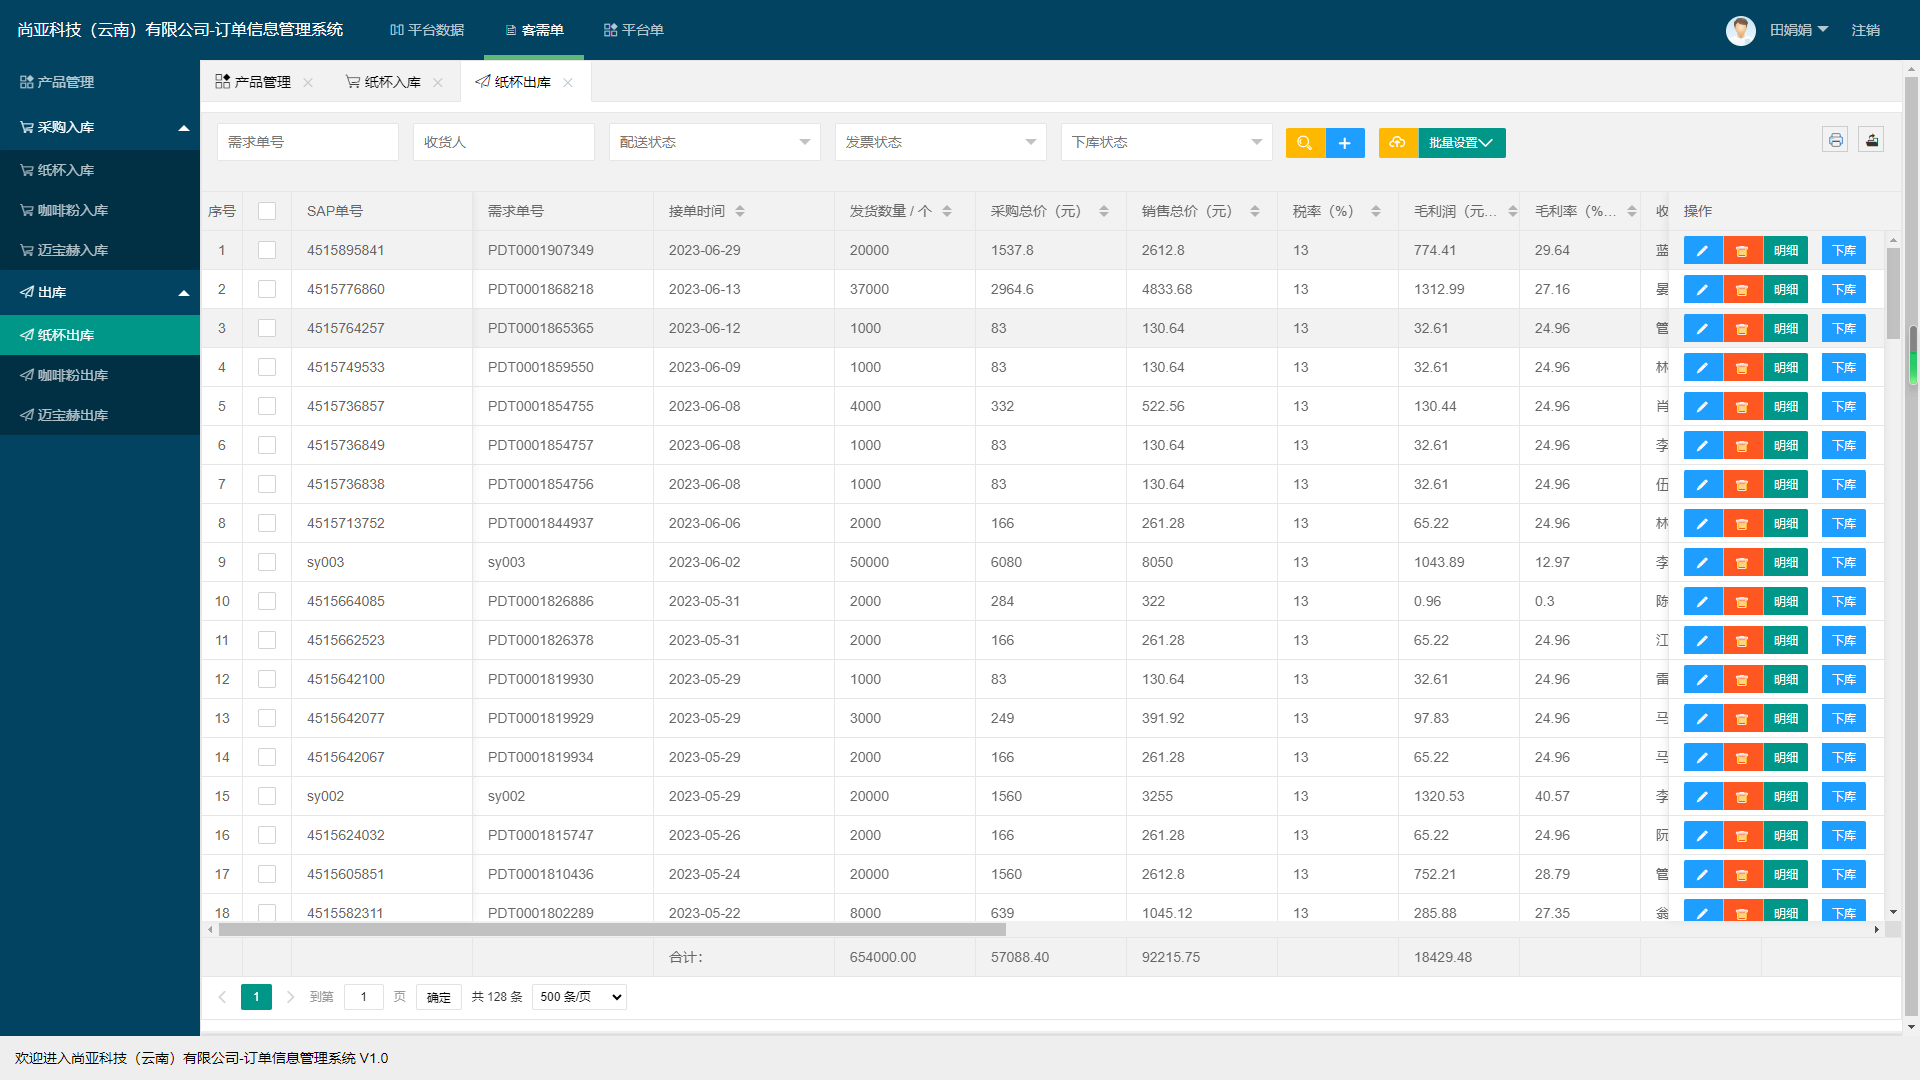Delete row 4515605851 with trash icon
Screen dimensions: 1920x1080
pos(1742,875)
